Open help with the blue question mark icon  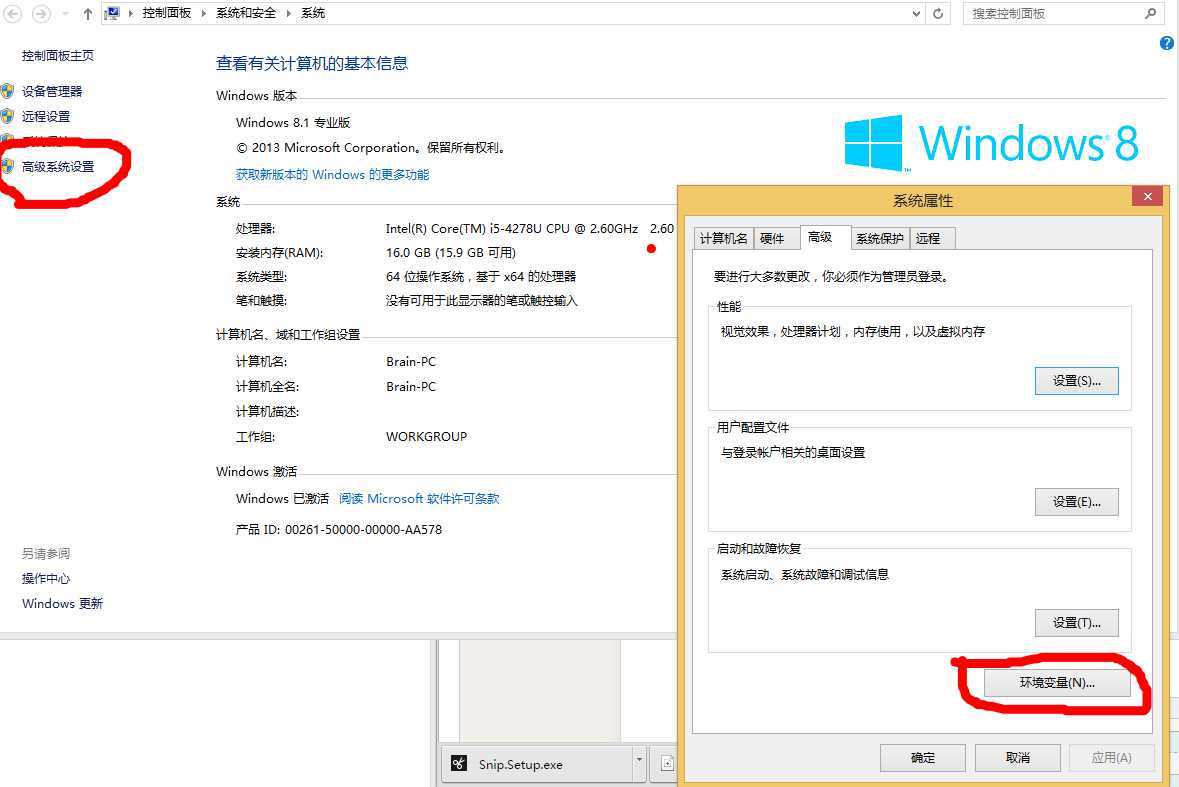point(1167,44)
